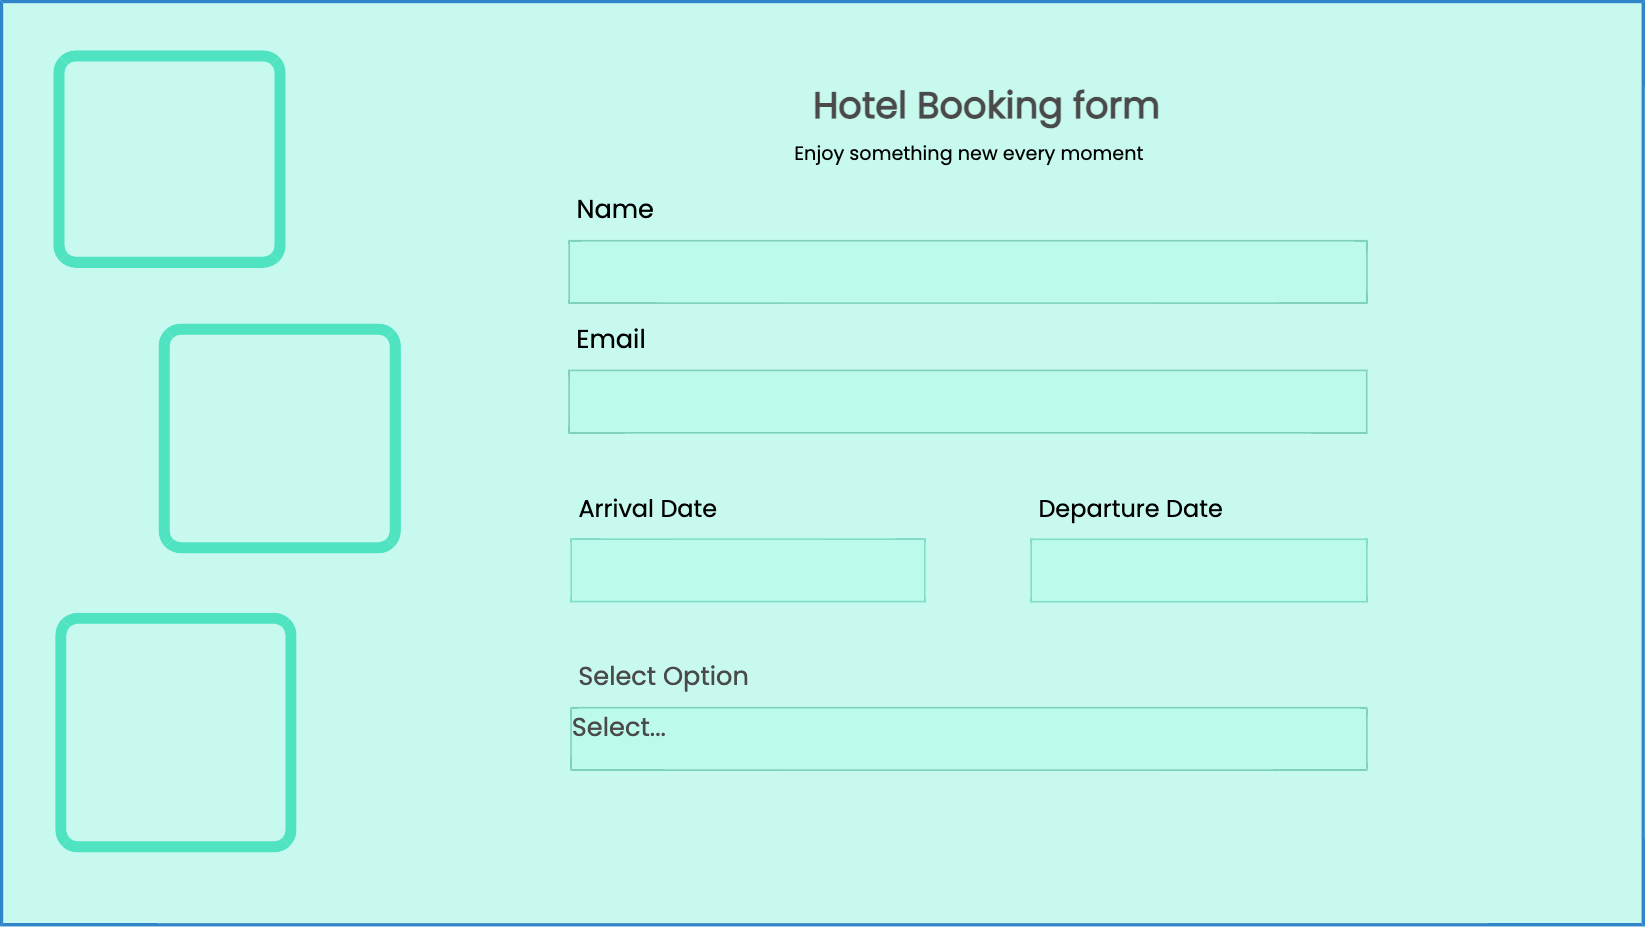Click the word "Hotel" in the heading
Image resolution: width=1646 pixels, height=928 pixels.
tap(859, 106)
